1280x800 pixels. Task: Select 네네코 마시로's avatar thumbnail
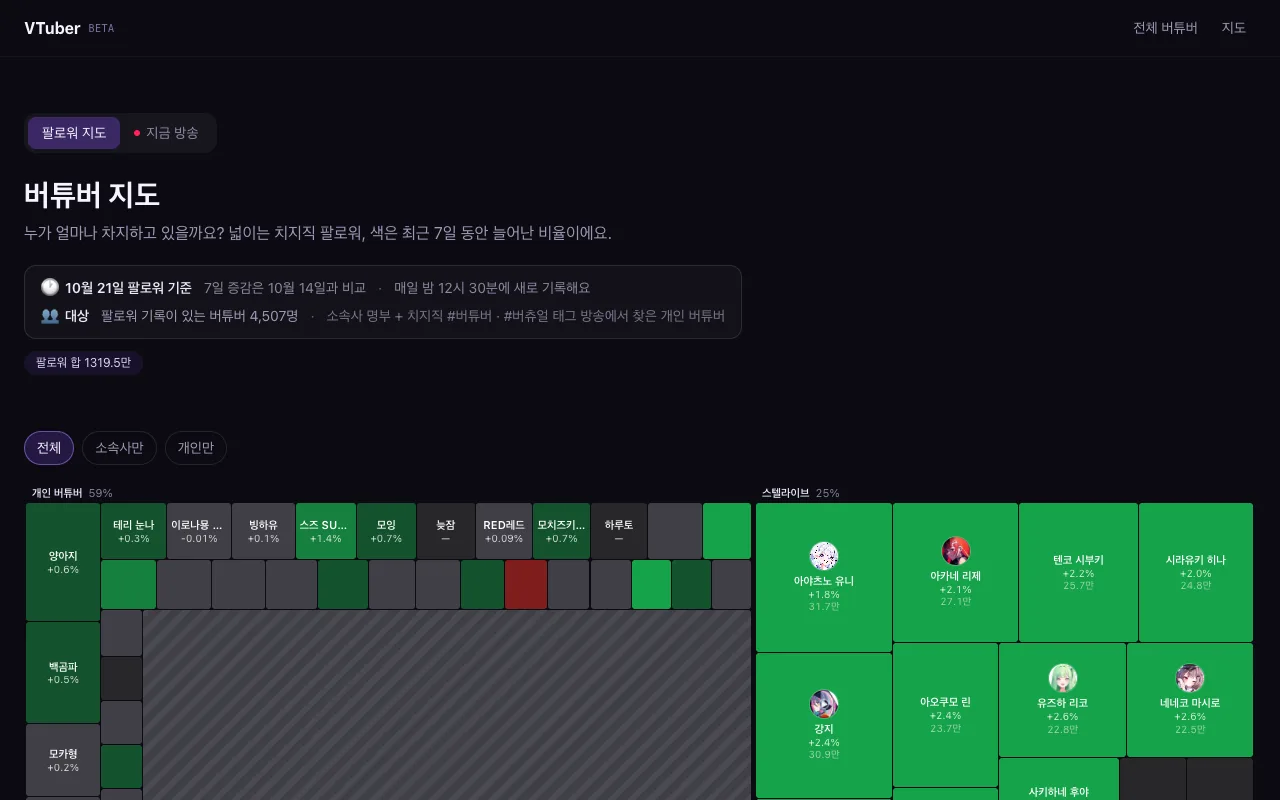(1190, 678)
